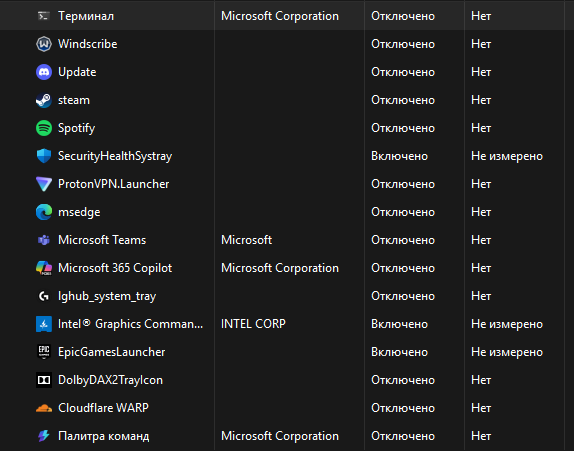574x451 pixels.
Task: Click Отключено status of DolbyDAX2TrayIcon
Action: click(403, 380)
